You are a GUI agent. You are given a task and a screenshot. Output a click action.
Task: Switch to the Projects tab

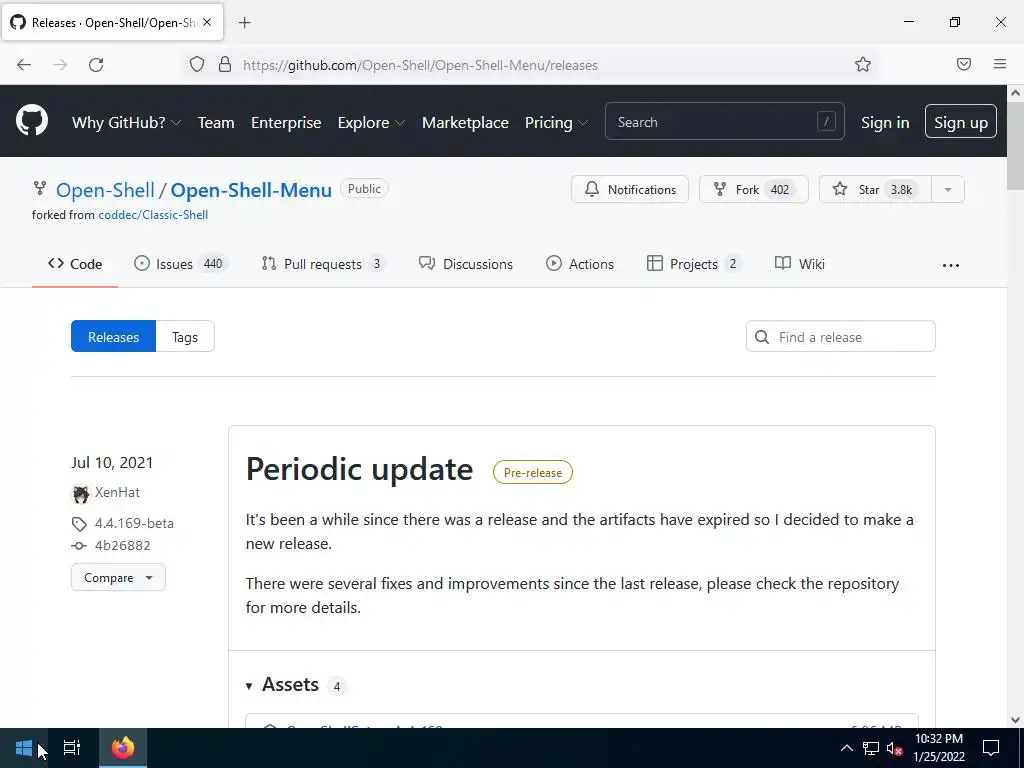(x=694, y=264)
